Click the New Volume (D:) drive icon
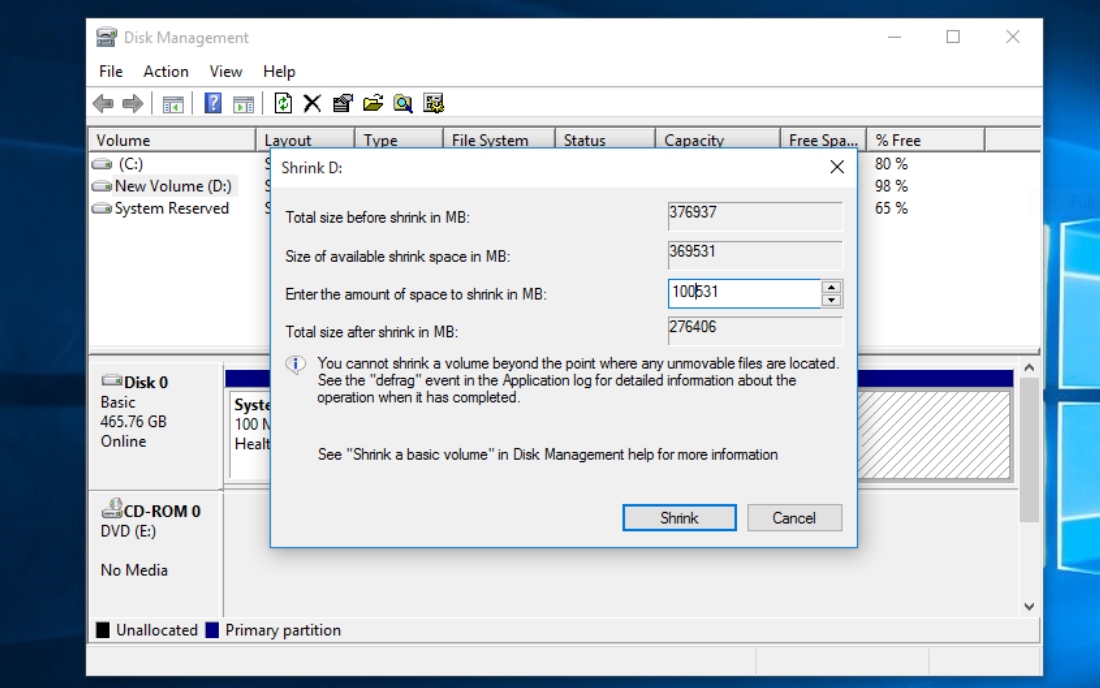The image size is (1100, 688). [102, 186]
